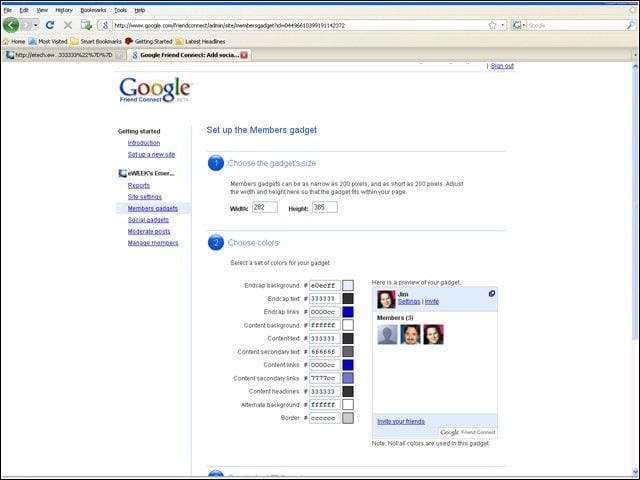Viewport: 640px width, 480px height.
Task: Click the Content secondary links swatch
Action: tap(348, 378)
